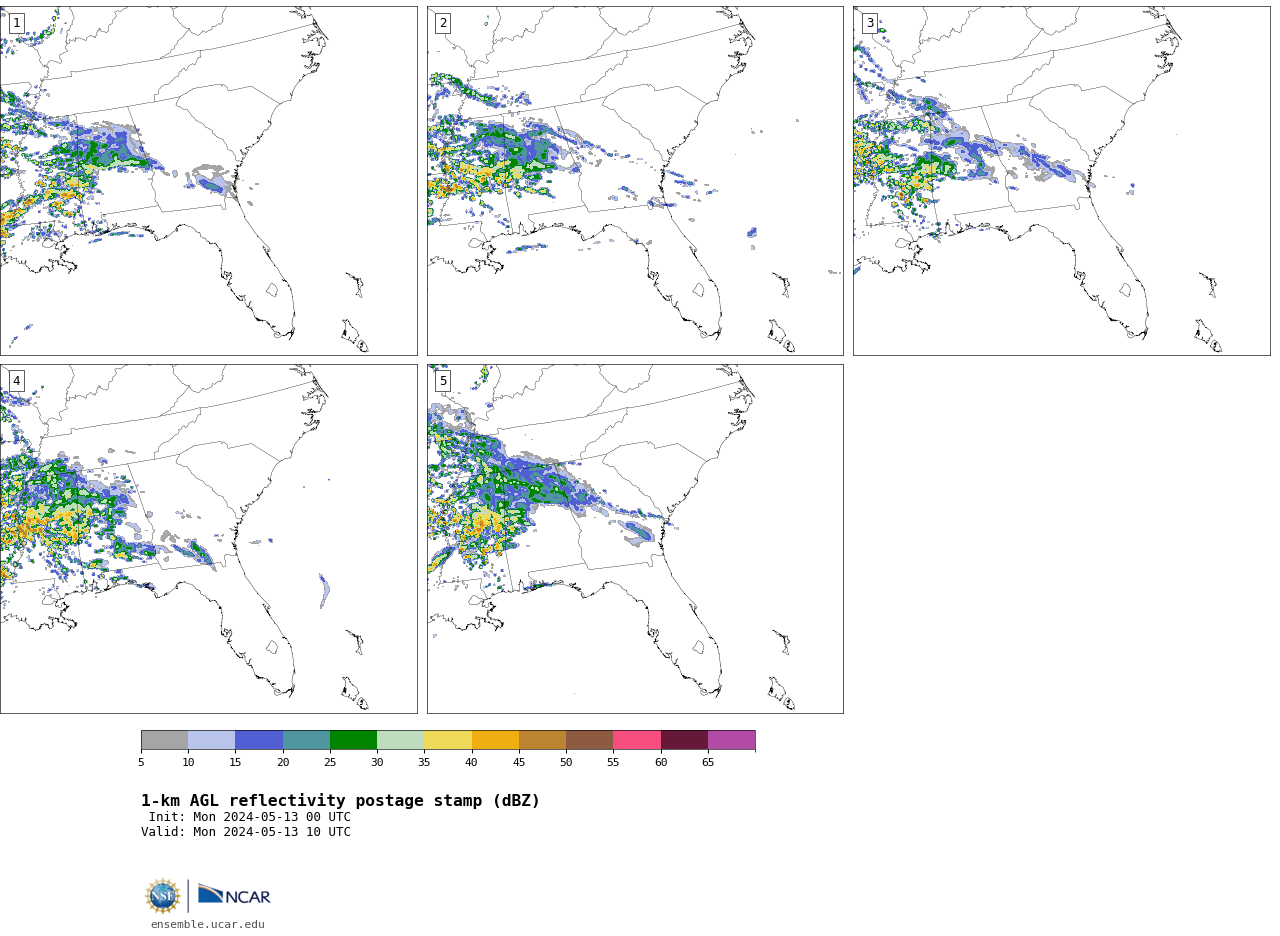Click the pink 55-60 dBZ swatch
Image resolution: width=1280 pixels, height=936 pixels.
(637, 740)
